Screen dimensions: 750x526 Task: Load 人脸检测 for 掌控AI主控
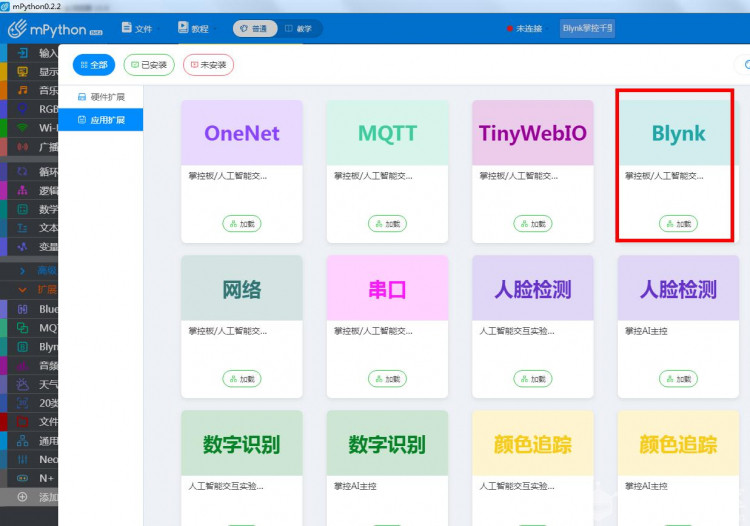(x=678, y=379)
